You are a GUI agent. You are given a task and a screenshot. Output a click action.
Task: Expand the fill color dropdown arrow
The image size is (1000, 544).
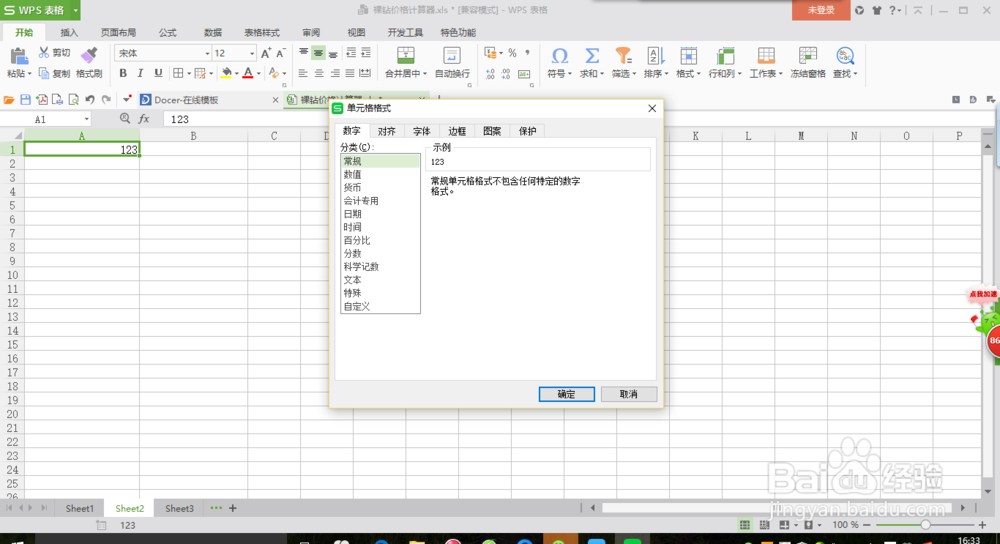tap(237, 74)
